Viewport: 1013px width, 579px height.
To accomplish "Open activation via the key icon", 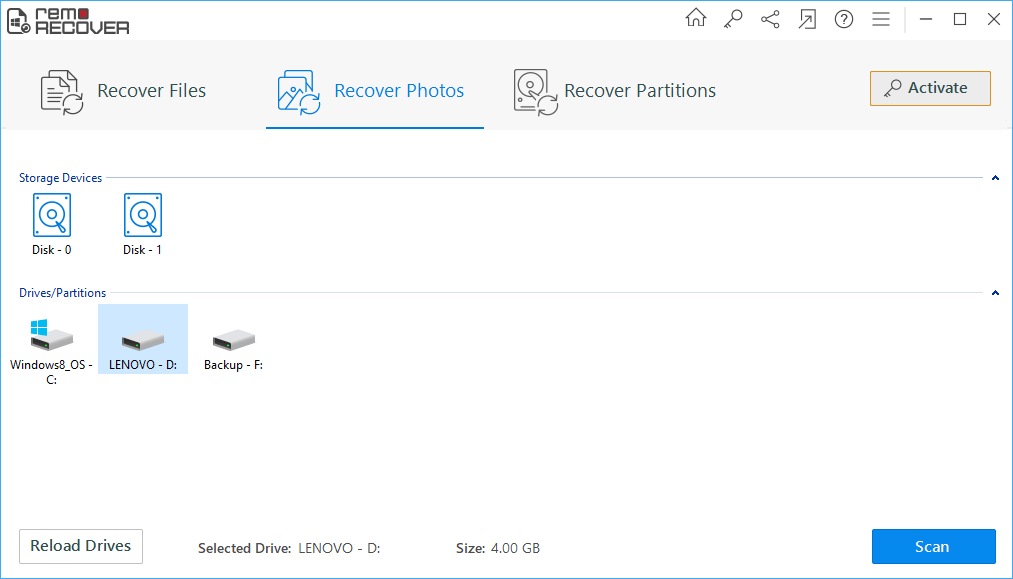I will click(733, 18).
